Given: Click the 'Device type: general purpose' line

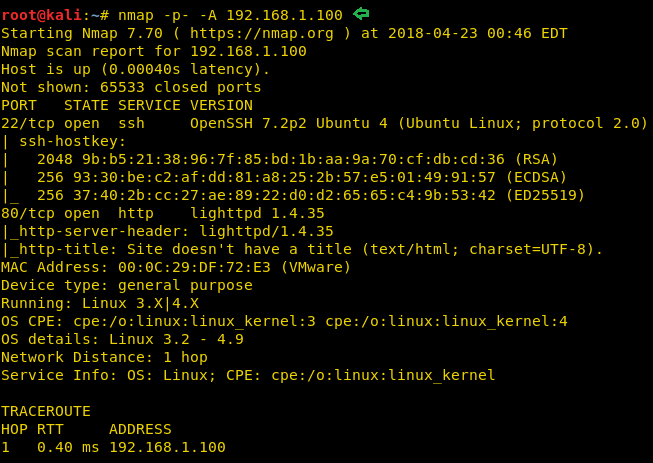Looking at the screenshot, I should [x=127, y=285].
